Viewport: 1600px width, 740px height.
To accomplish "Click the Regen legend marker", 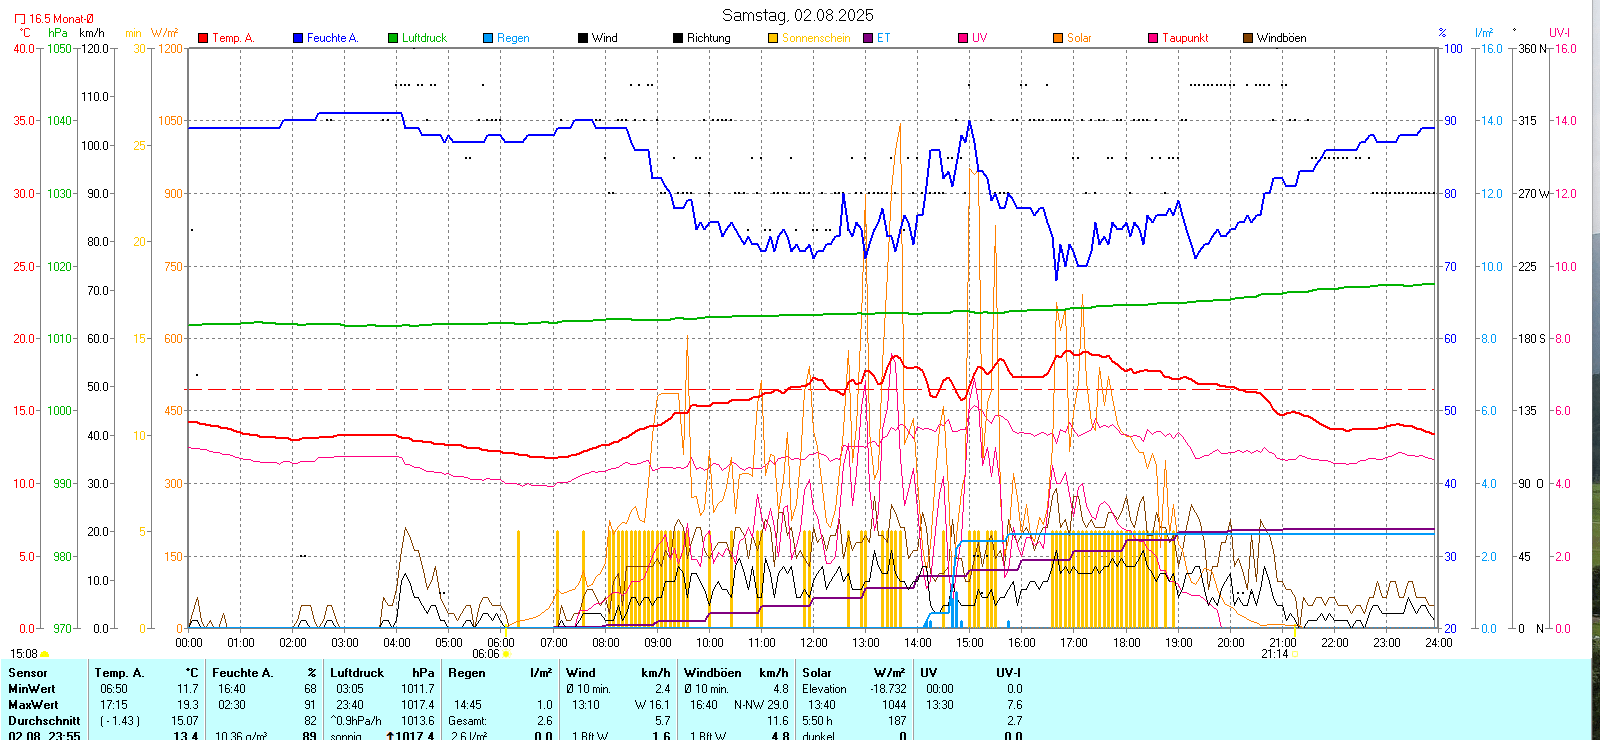I will pyautogui.click(x=488, y=38).
